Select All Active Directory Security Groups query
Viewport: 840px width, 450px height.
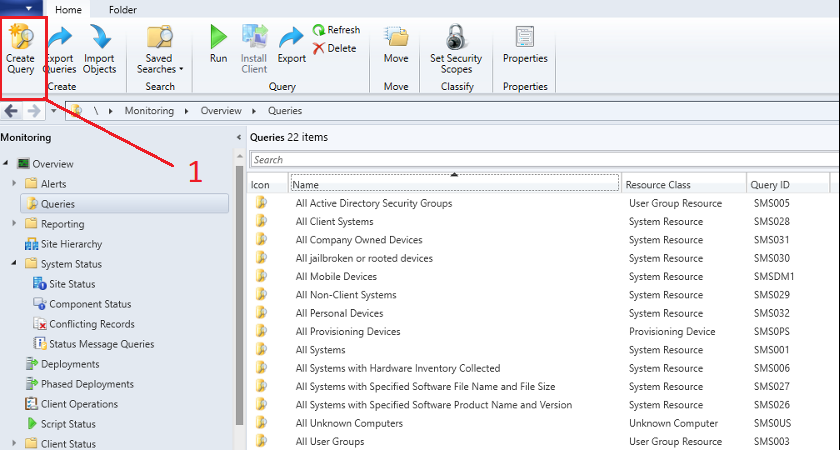click(x=374, y=204)
